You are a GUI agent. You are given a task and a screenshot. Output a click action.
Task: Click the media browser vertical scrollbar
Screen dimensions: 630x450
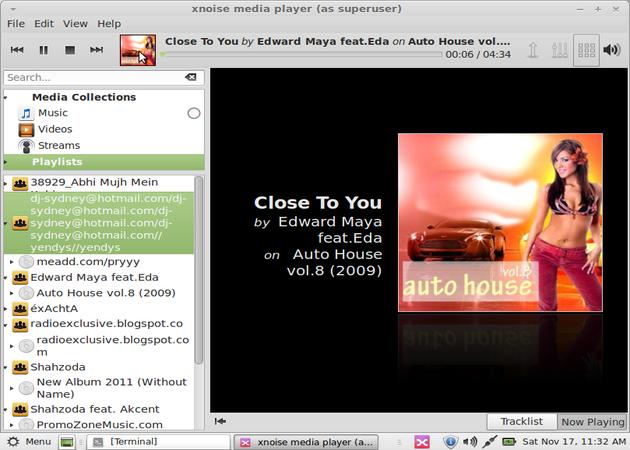[x=198, y=271]
